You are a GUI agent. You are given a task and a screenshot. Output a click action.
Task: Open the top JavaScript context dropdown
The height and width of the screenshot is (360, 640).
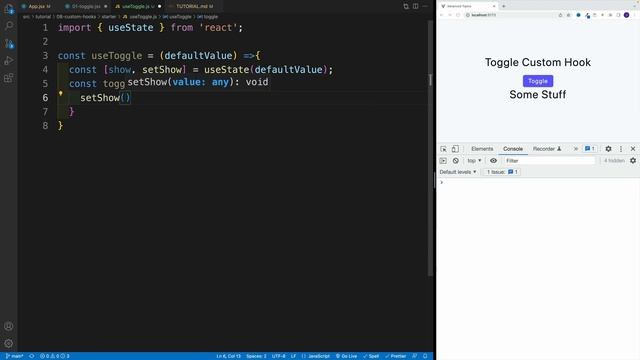[x=474, y=161]
